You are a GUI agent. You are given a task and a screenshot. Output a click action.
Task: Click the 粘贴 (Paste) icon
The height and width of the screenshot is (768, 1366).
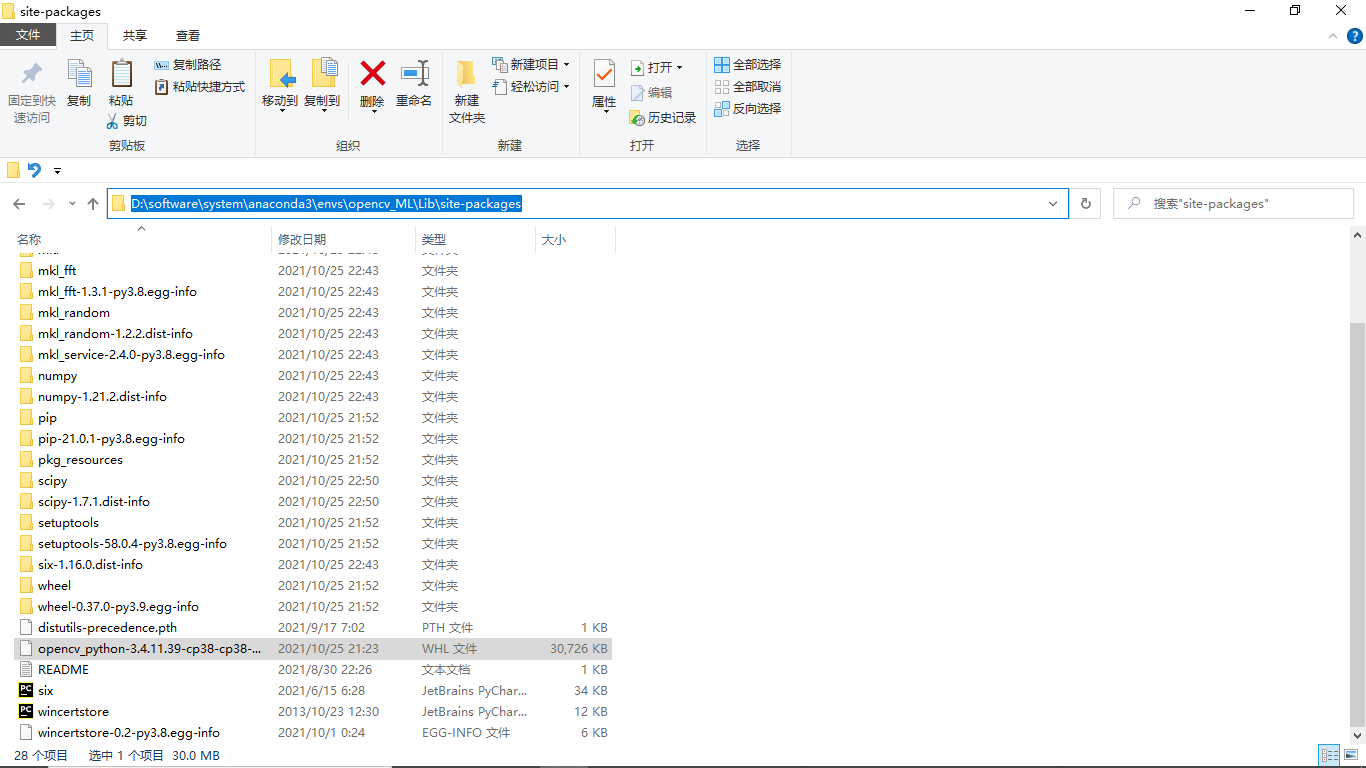(121, 88)
